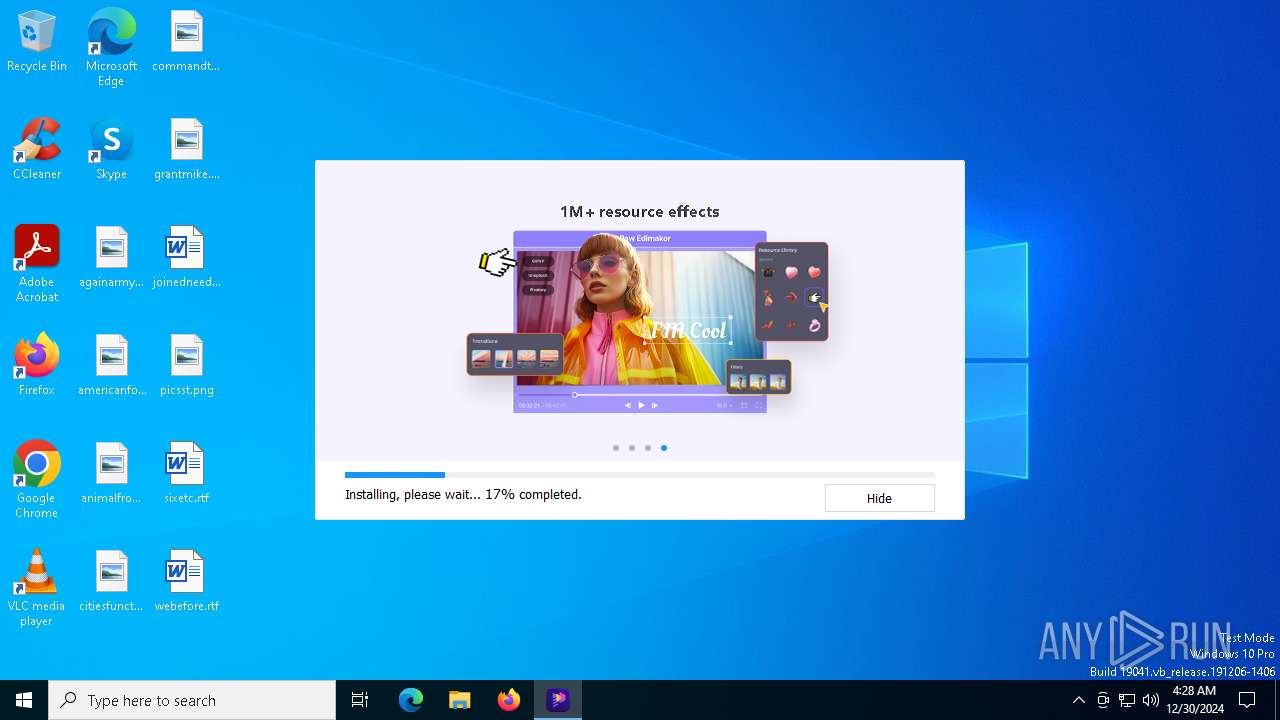
Task: Click the "1M+ resource effects" heading
Action: click(x=640, y=212)
